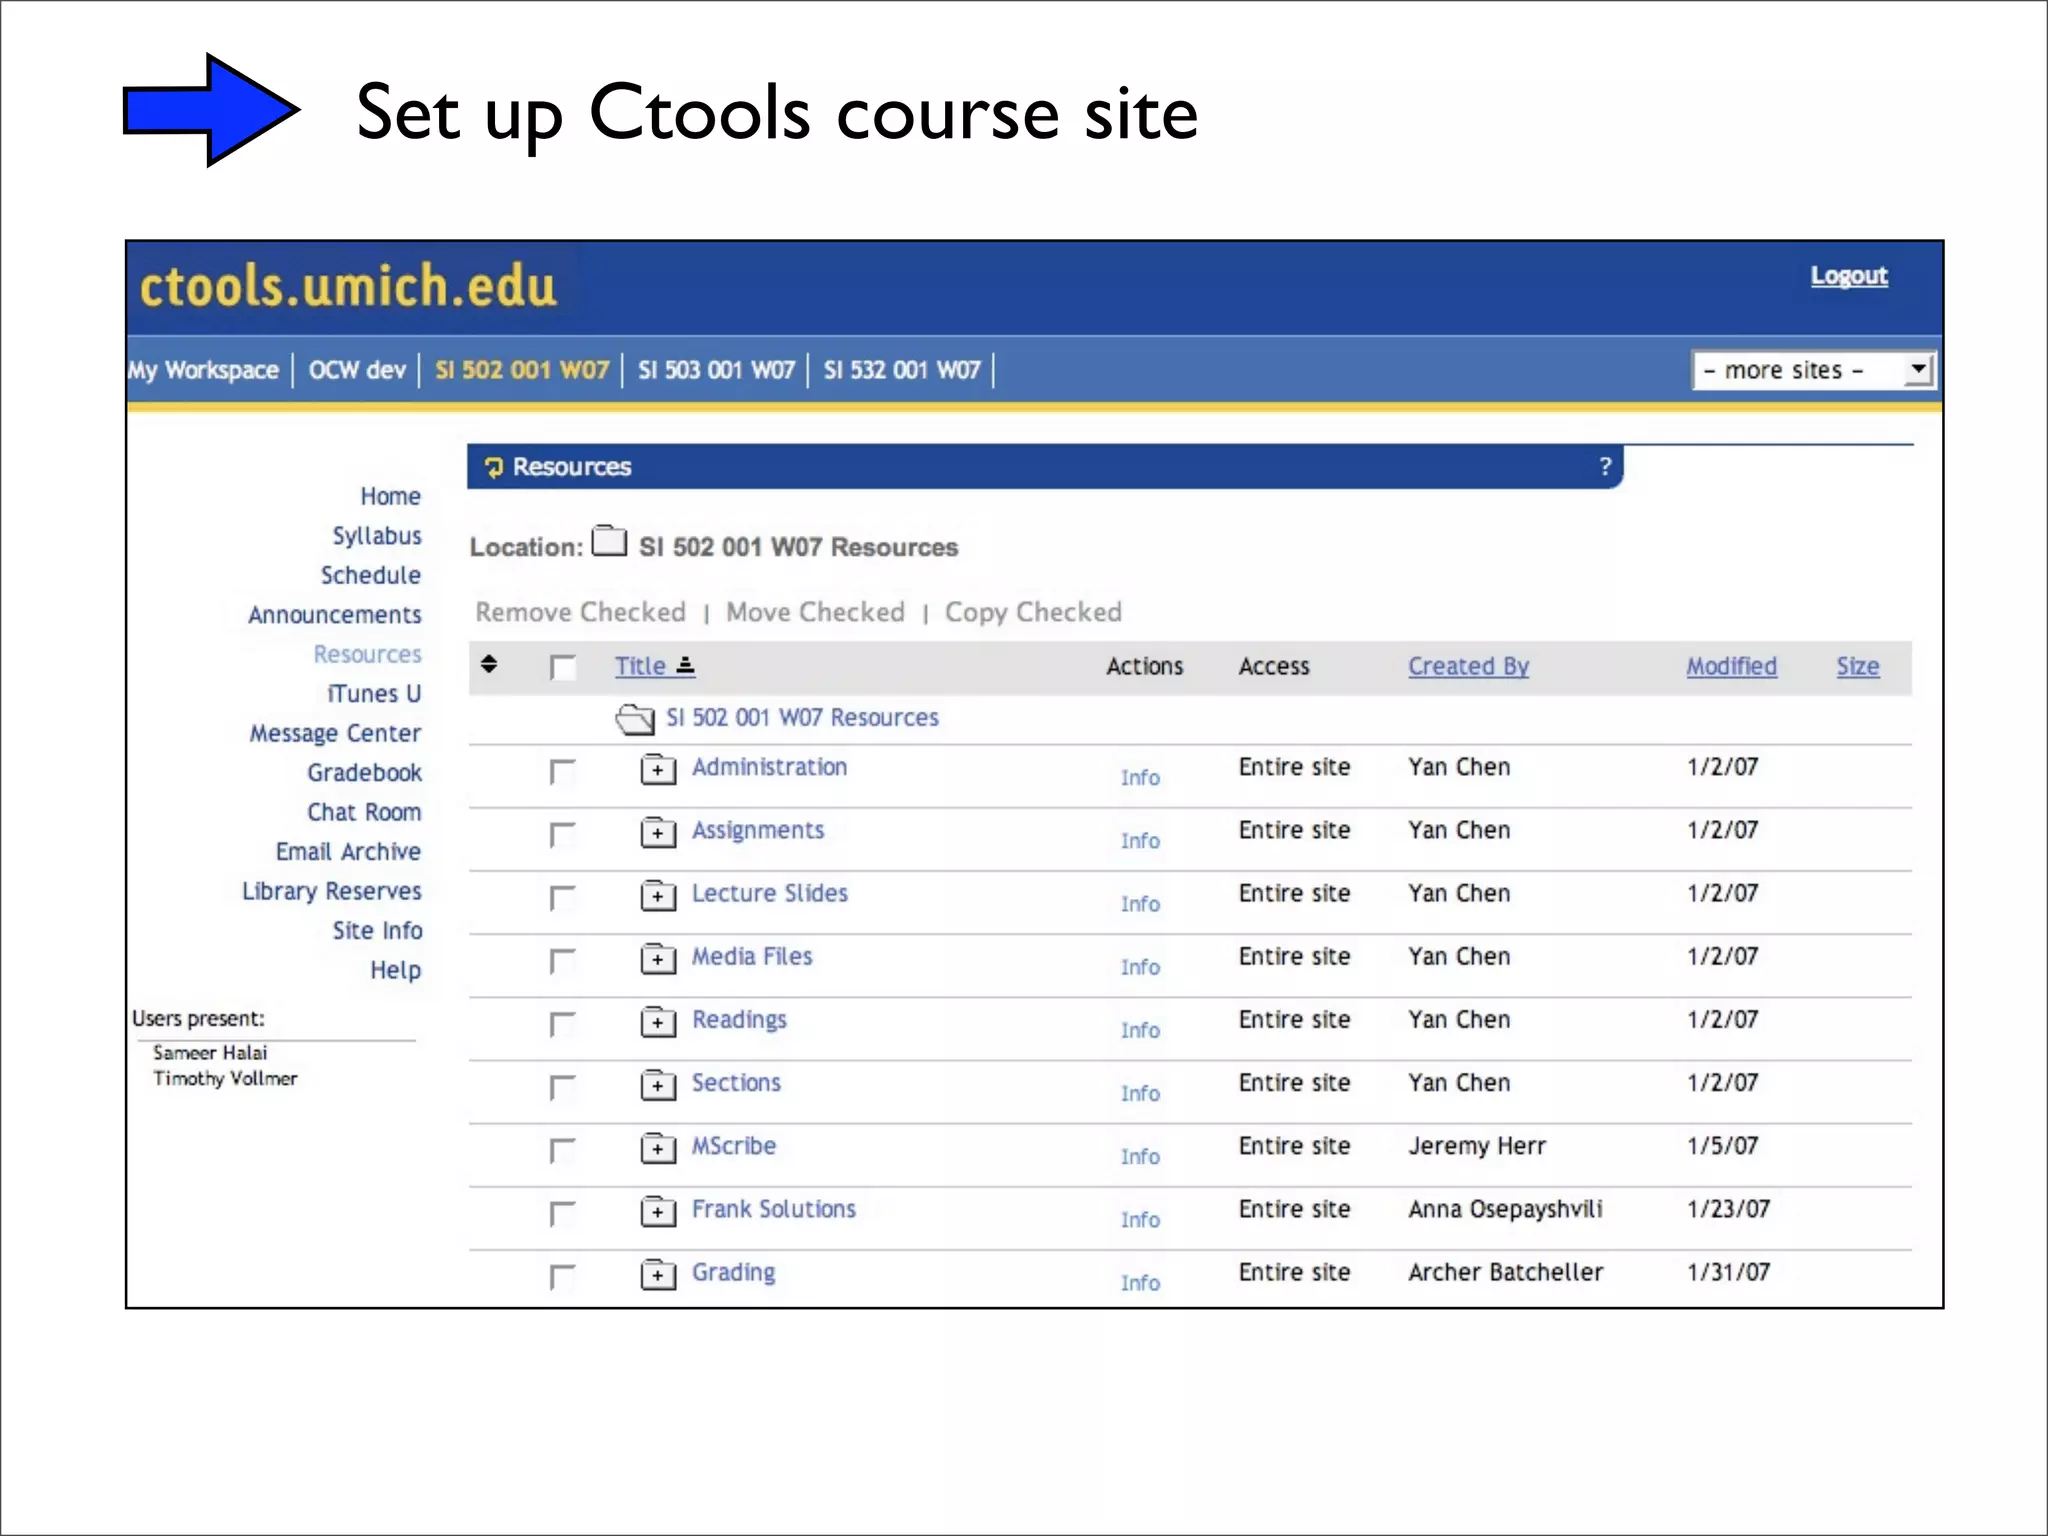Click the SI 502 001 W07 Resources root link
The image size is (2048, 1536).
point(803,717)
